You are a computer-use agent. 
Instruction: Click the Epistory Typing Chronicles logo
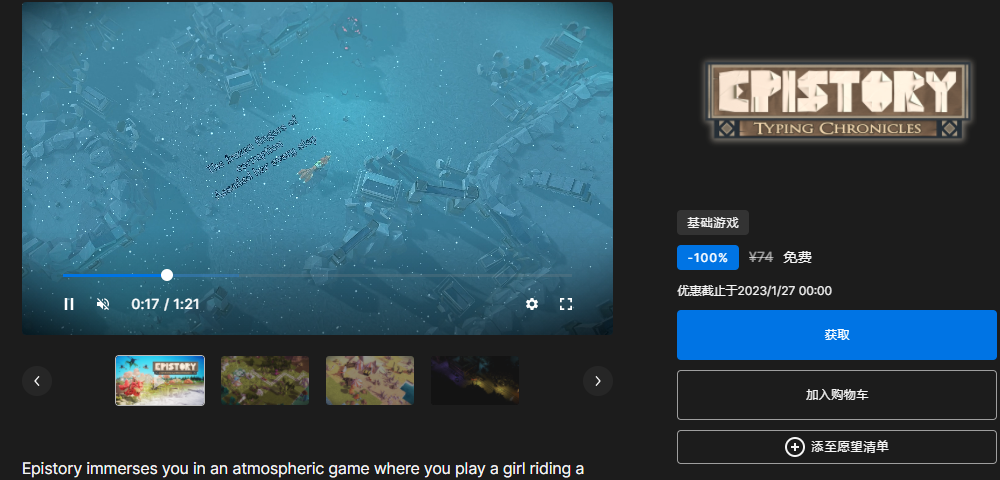pyautogui.click(x=836, y=100)
